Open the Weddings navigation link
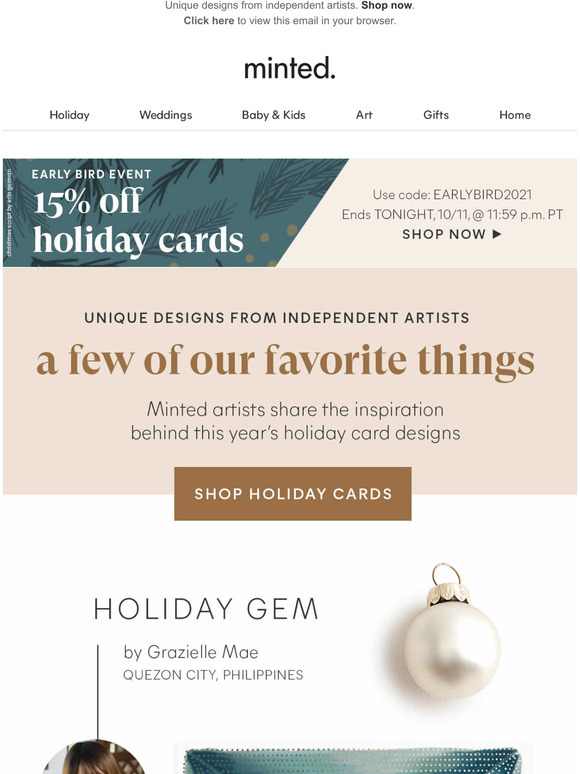Image resolution: width=580 pixels, height=774 pixels. coord(165,115)
